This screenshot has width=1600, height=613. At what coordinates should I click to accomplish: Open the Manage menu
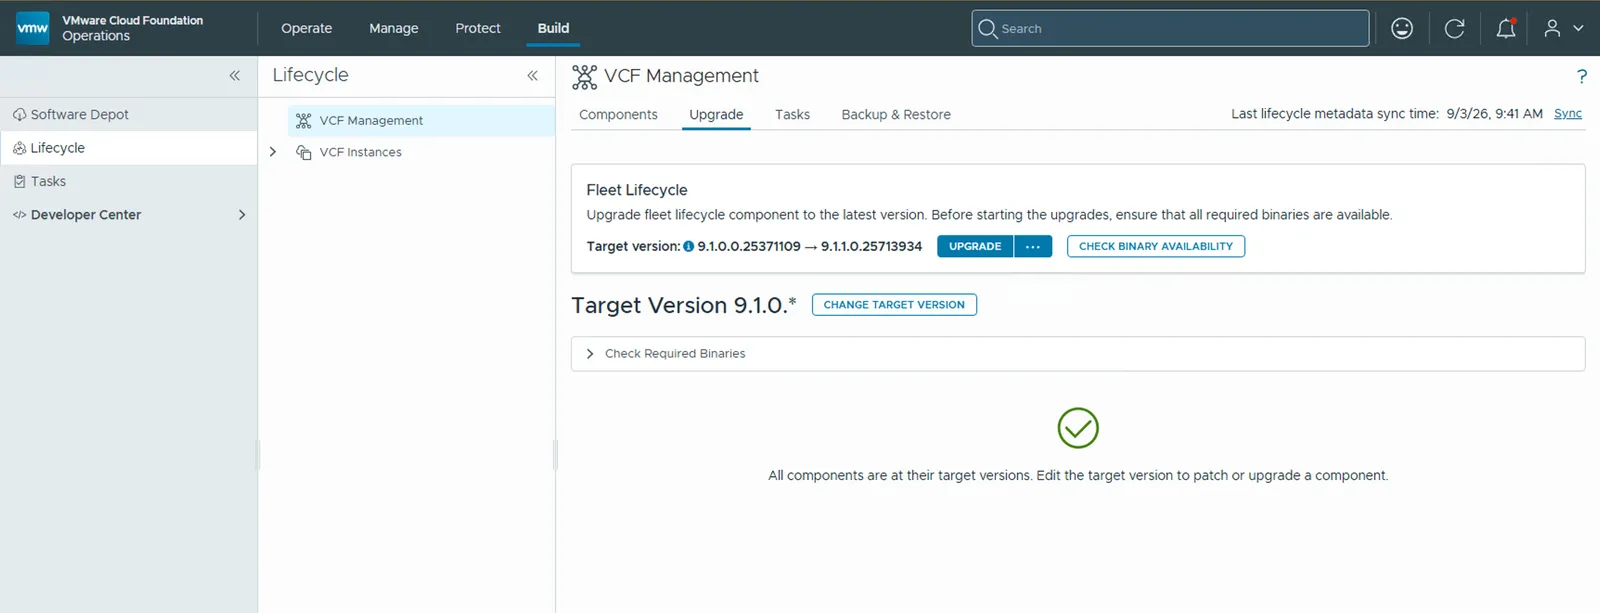[x=394, y=28]
